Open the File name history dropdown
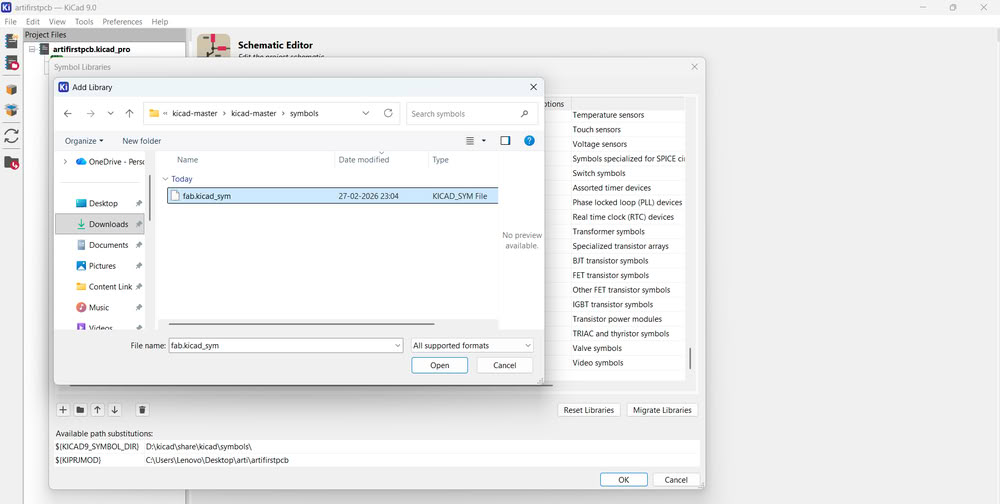Image resolution: width=1000 pixels, height=504 pixels. (x=398, y=345)
